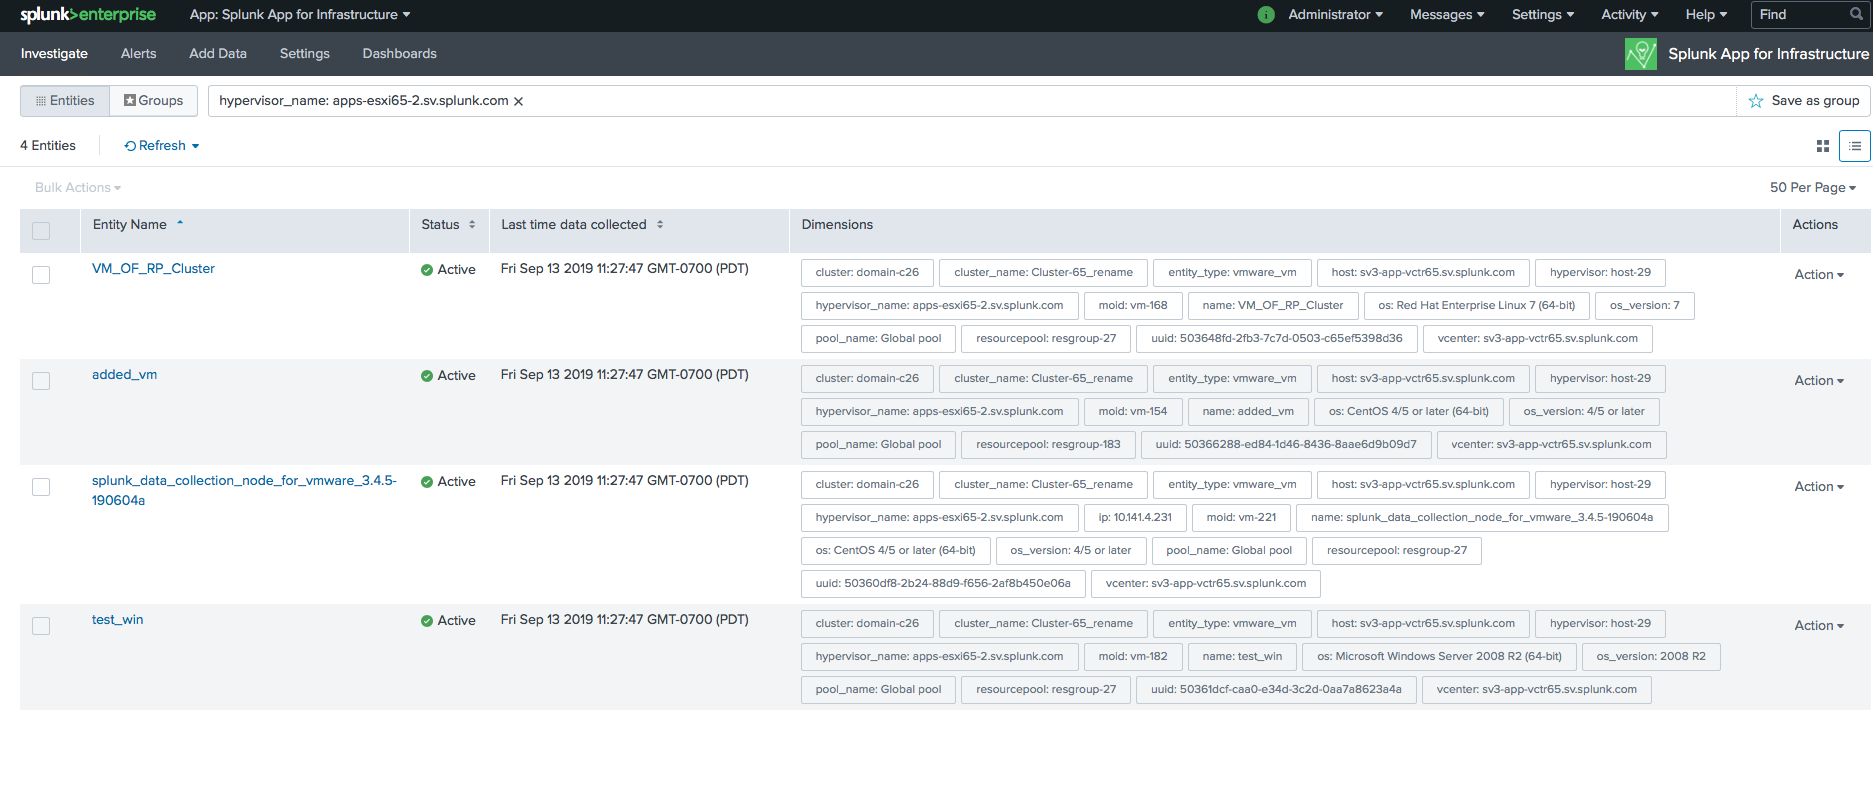Click resourcepool: resgroup-183 dimension tag
The height and width of the screenshot is (795, 1873).
[1048, 445]
